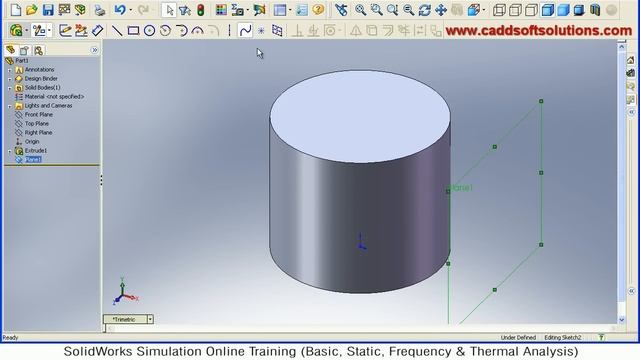Image resolution: width=640 pixels, height=360 pixels.
Task: Toggle Shadows in Shaded Mode
Action: point(579,10)
